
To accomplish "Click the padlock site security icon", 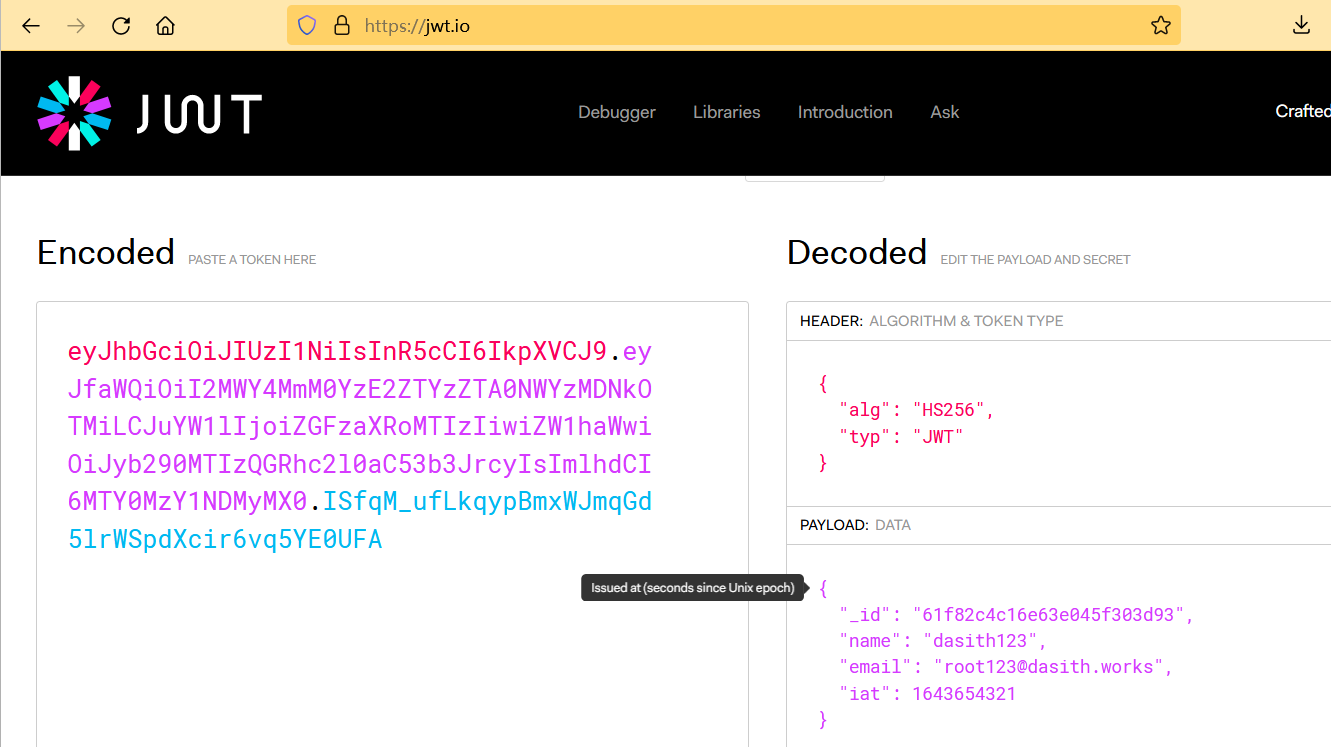I will (341, 26).
